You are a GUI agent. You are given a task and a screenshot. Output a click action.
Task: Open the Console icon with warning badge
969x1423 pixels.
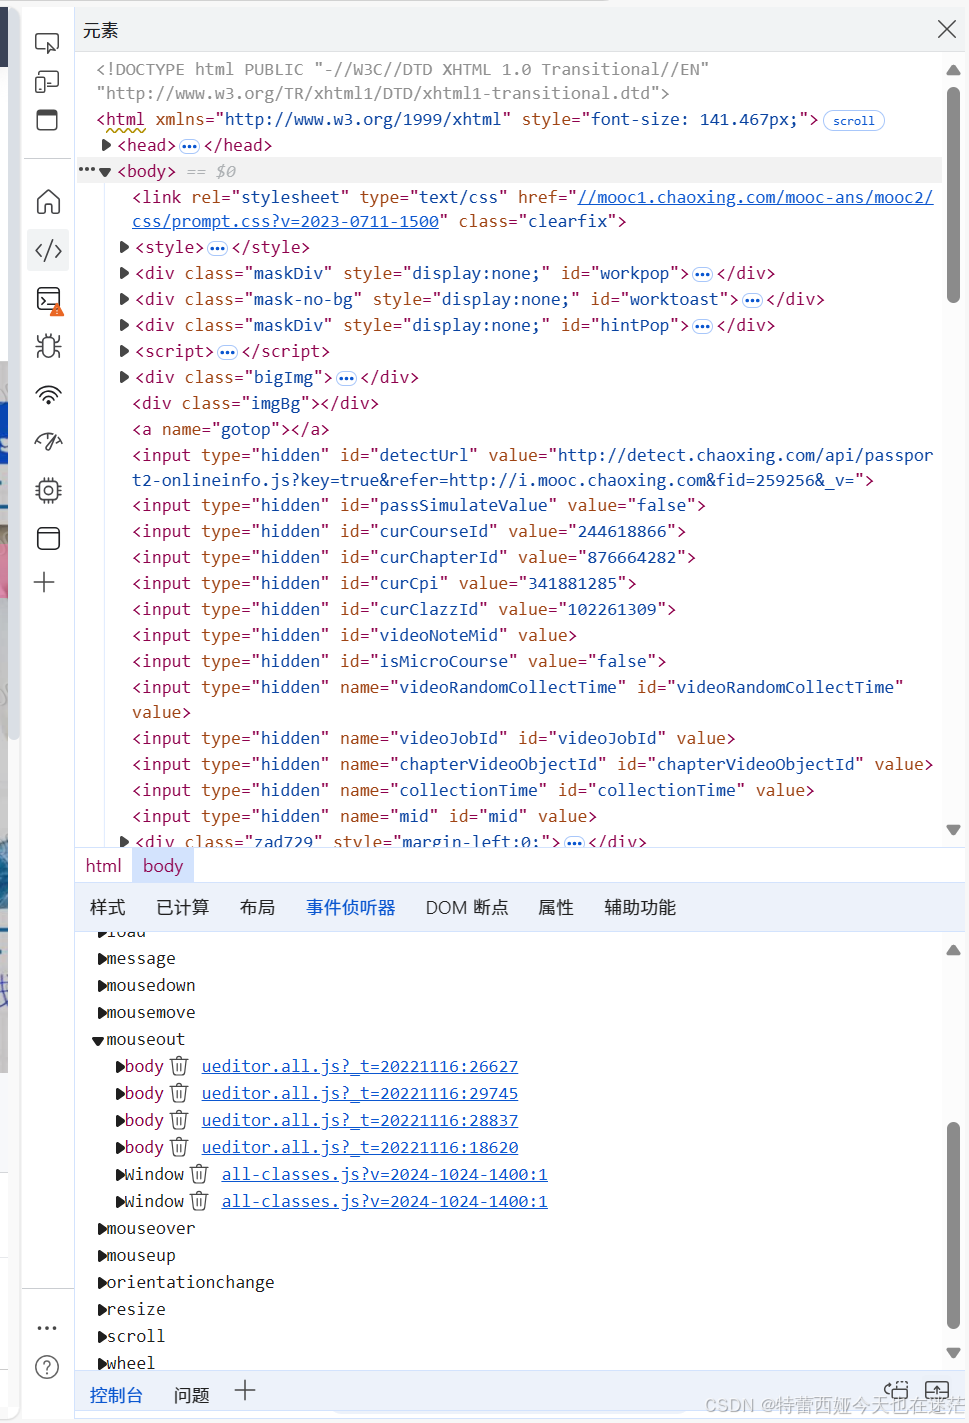pos(49,300)
